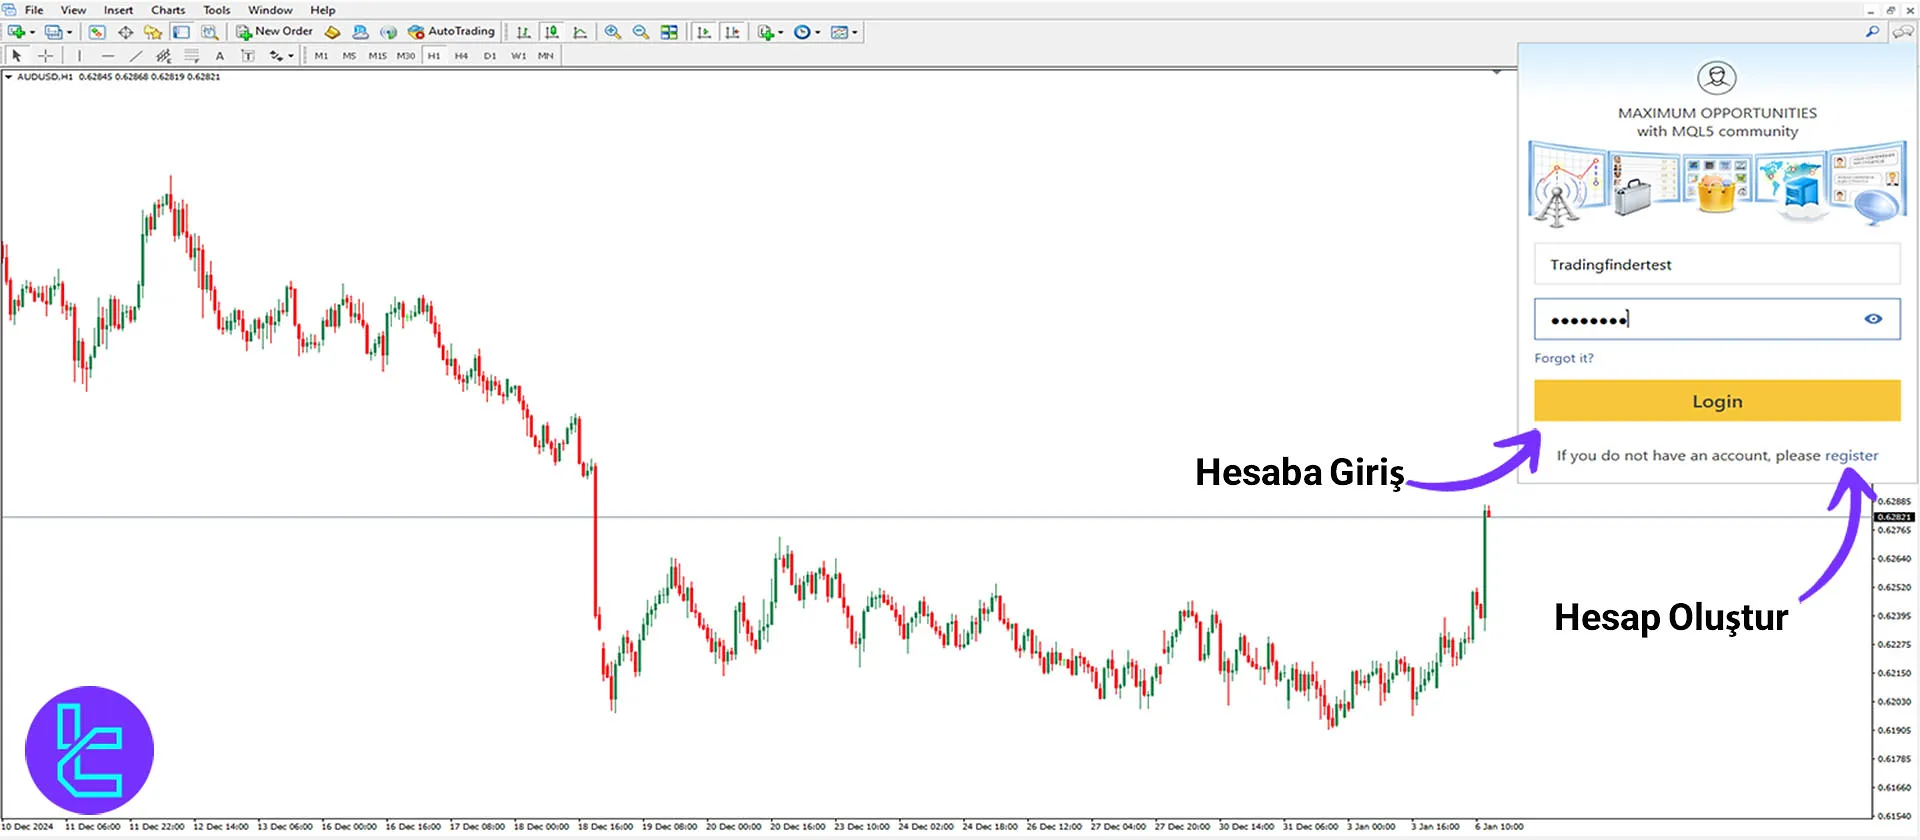Select the line chart mode icon
The width and height of the screenshot is (1920, 840).
(x=580, y=32)
